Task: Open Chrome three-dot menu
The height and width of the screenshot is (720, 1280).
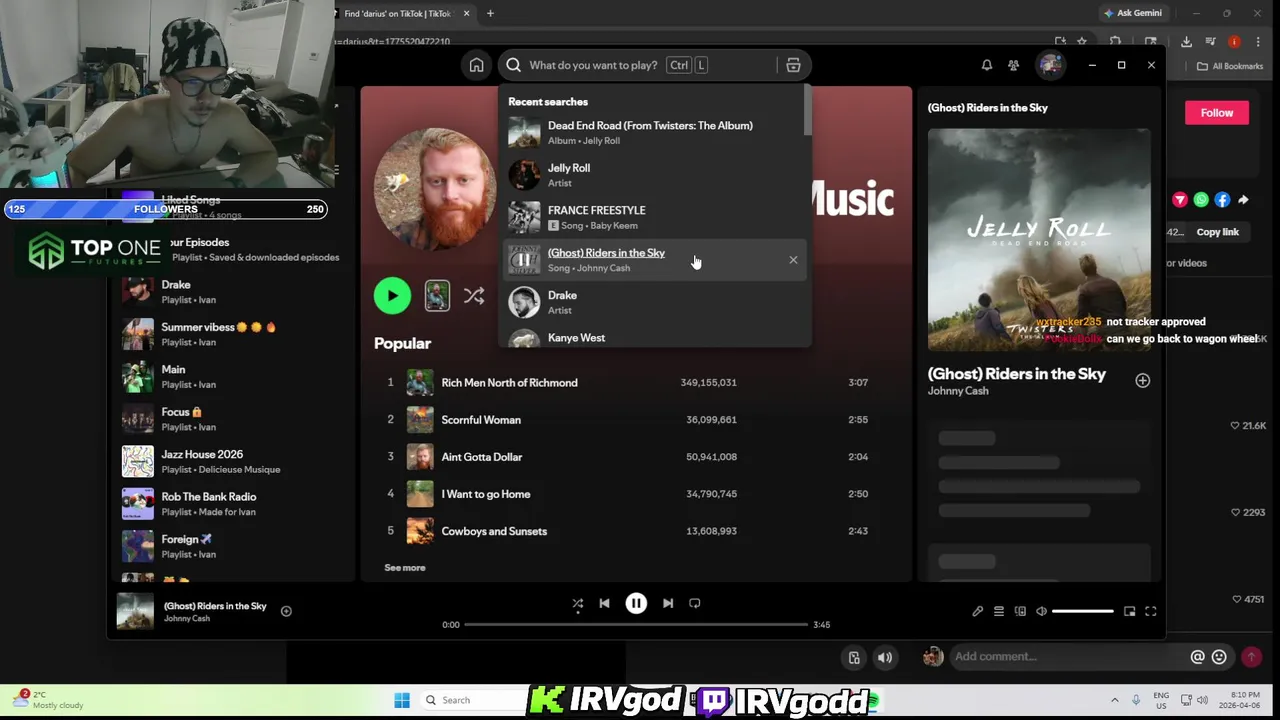Action: pyautogui.click(x=1258, y=42)
